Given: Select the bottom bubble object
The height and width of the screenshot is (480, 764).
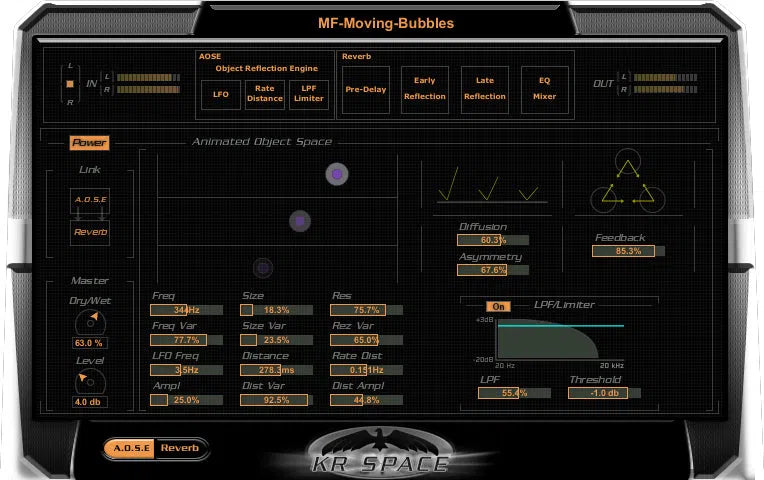Looking at the screenshot, I should pyautogui.click(x=262, y=267).
